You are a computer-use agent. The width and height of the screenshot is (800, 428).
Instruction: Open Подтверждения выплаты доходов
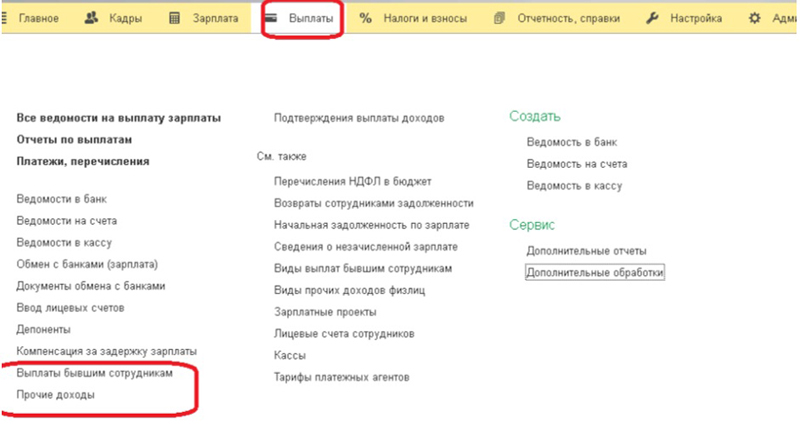(x=359, y=118)
